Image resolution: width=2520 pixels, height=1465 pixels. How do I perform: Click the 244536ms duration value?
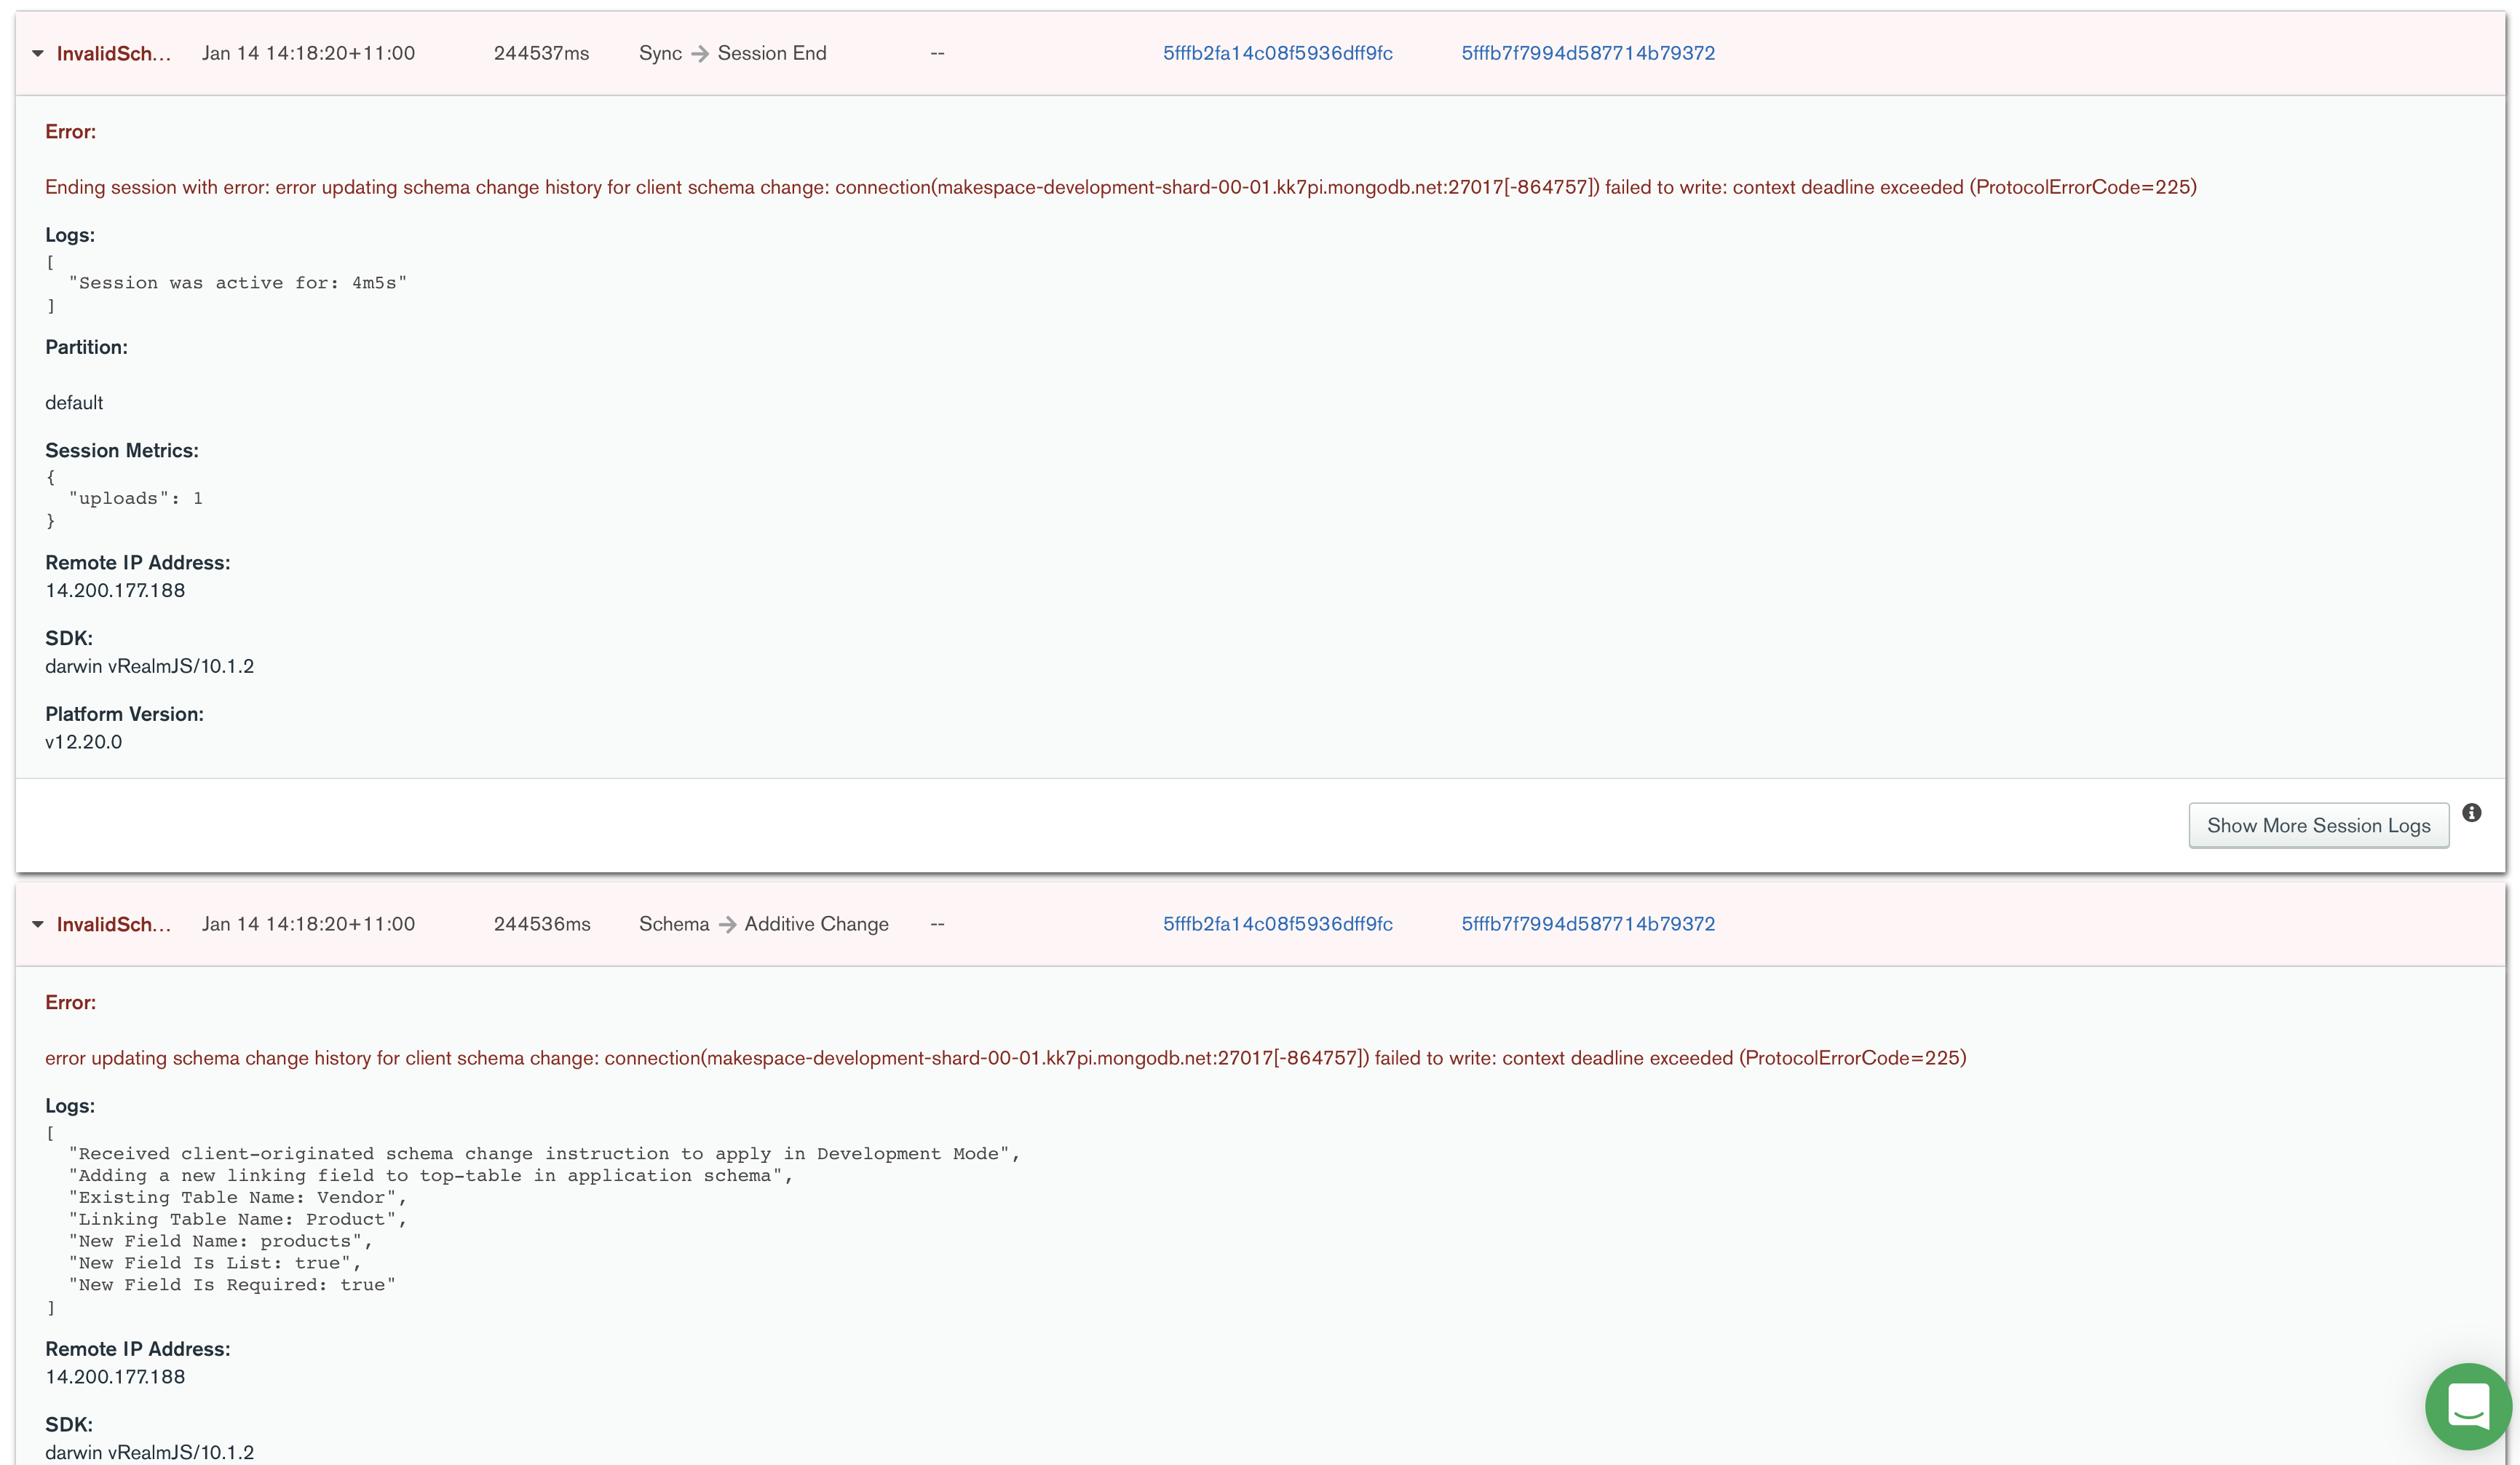(541, 925)
